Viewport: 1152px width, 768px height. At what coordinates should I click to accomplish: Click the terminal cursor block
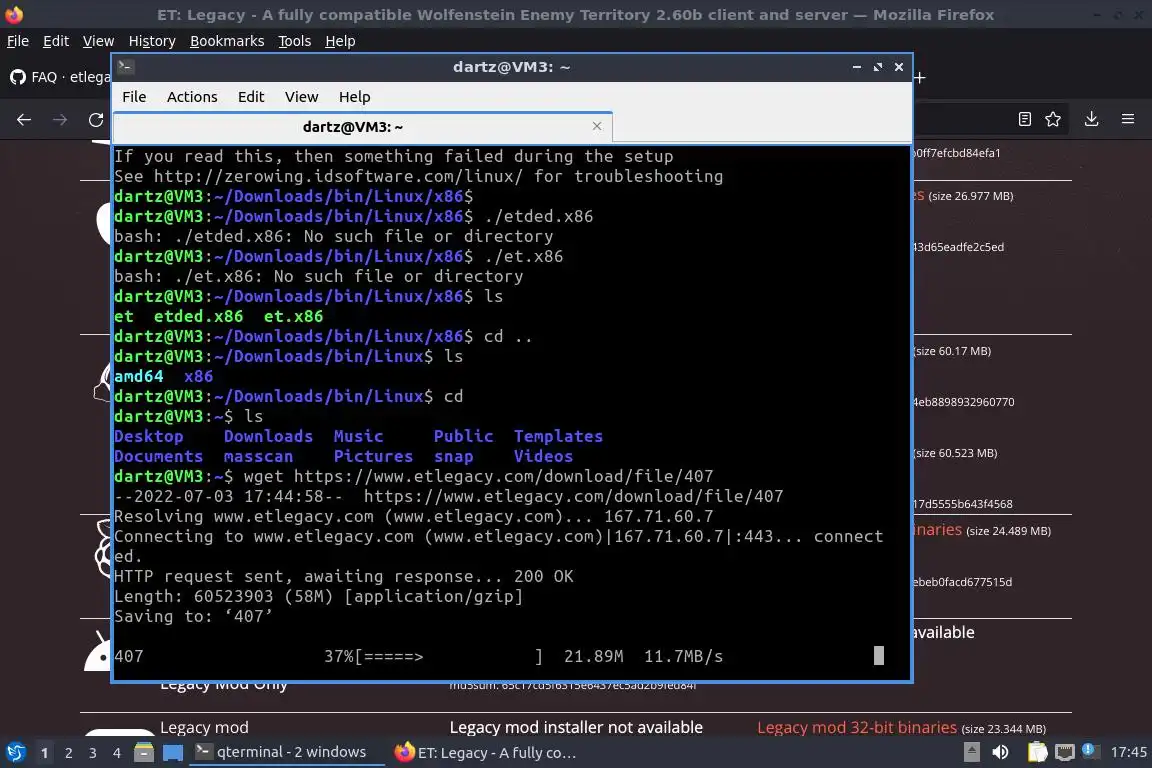pos(878,656)
